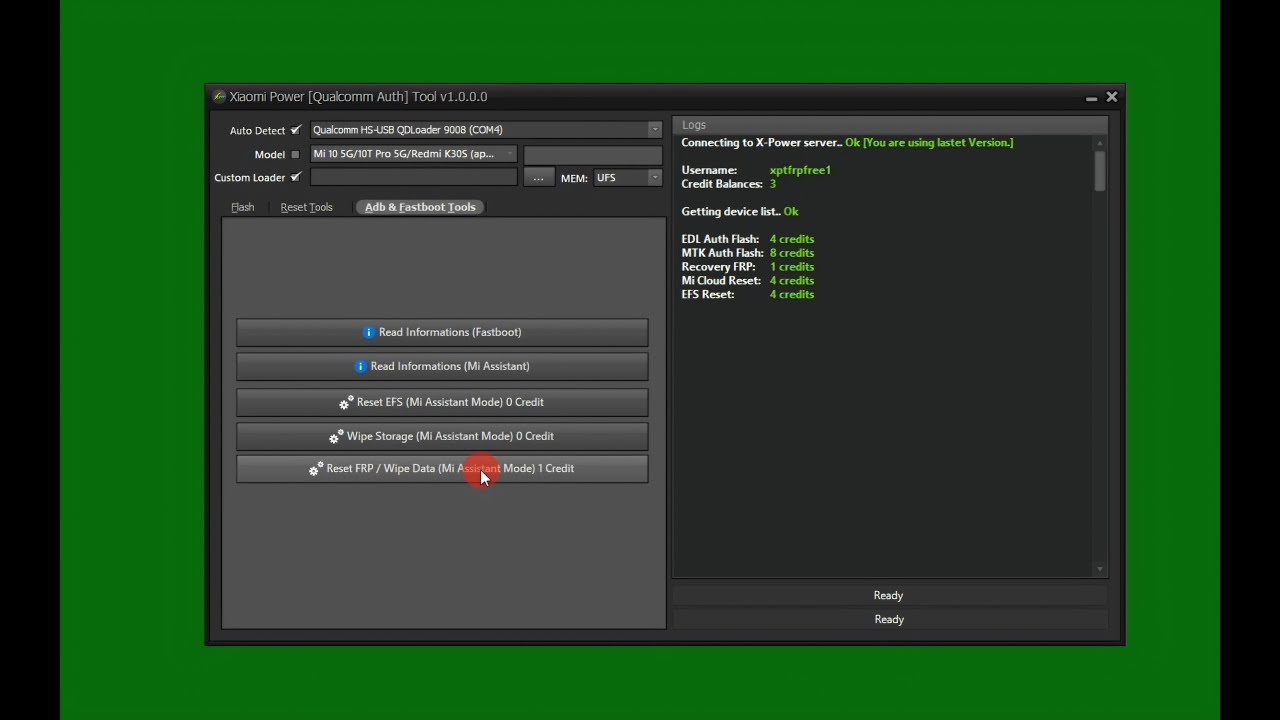Click the Logs panel header
The image size is (1280, 720).
(890, 125)
